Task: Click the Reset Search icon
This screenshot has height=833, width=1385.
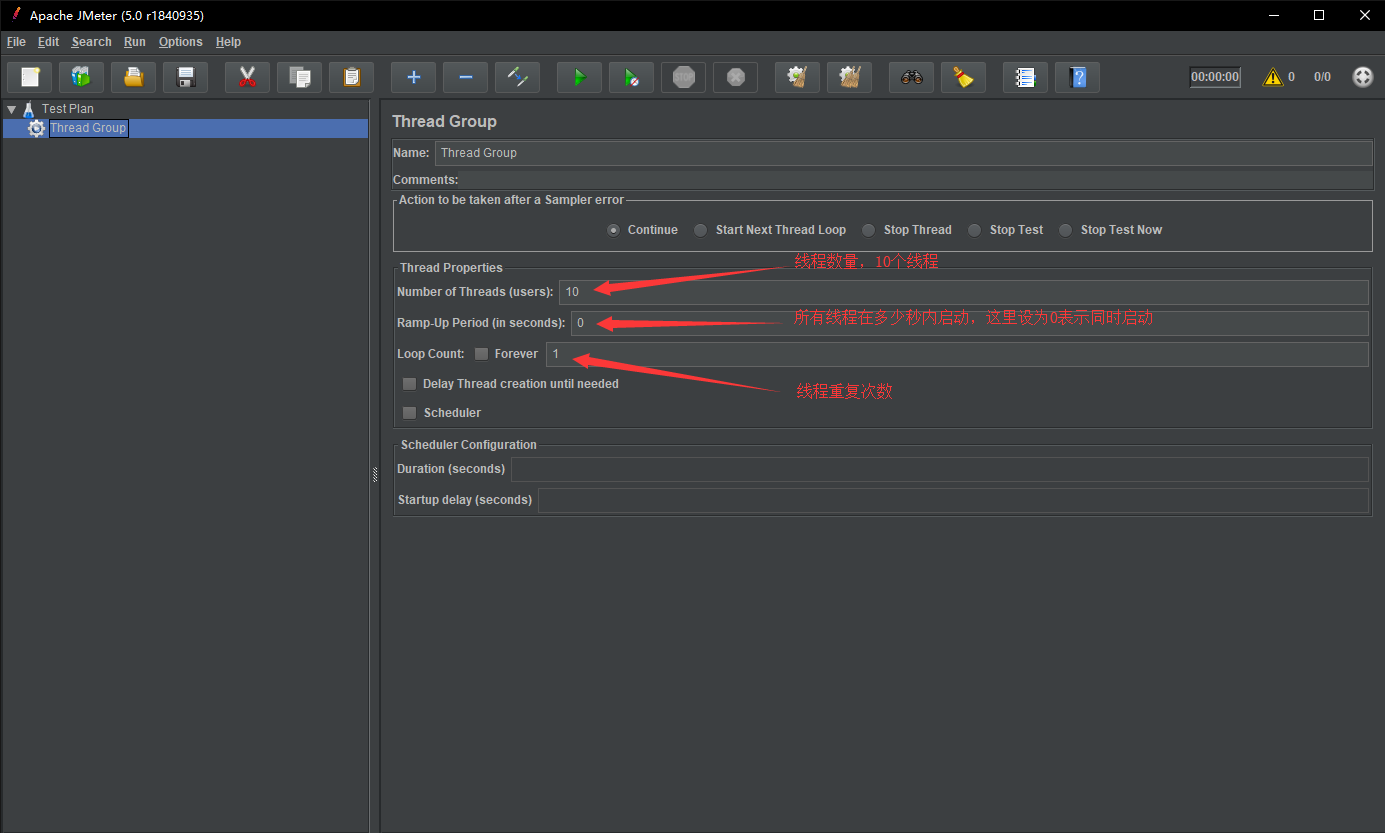Action: (x=964, y=77)
